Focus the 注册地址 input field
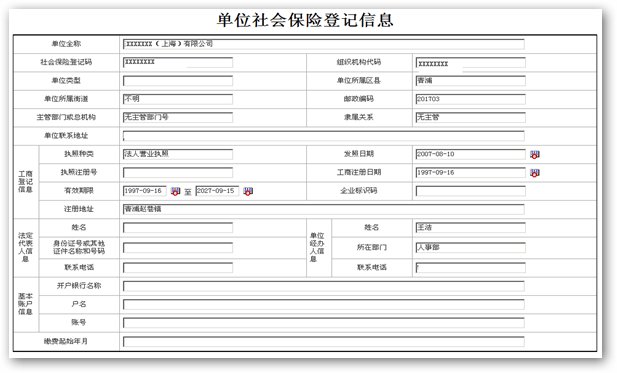 pos(323,209)
